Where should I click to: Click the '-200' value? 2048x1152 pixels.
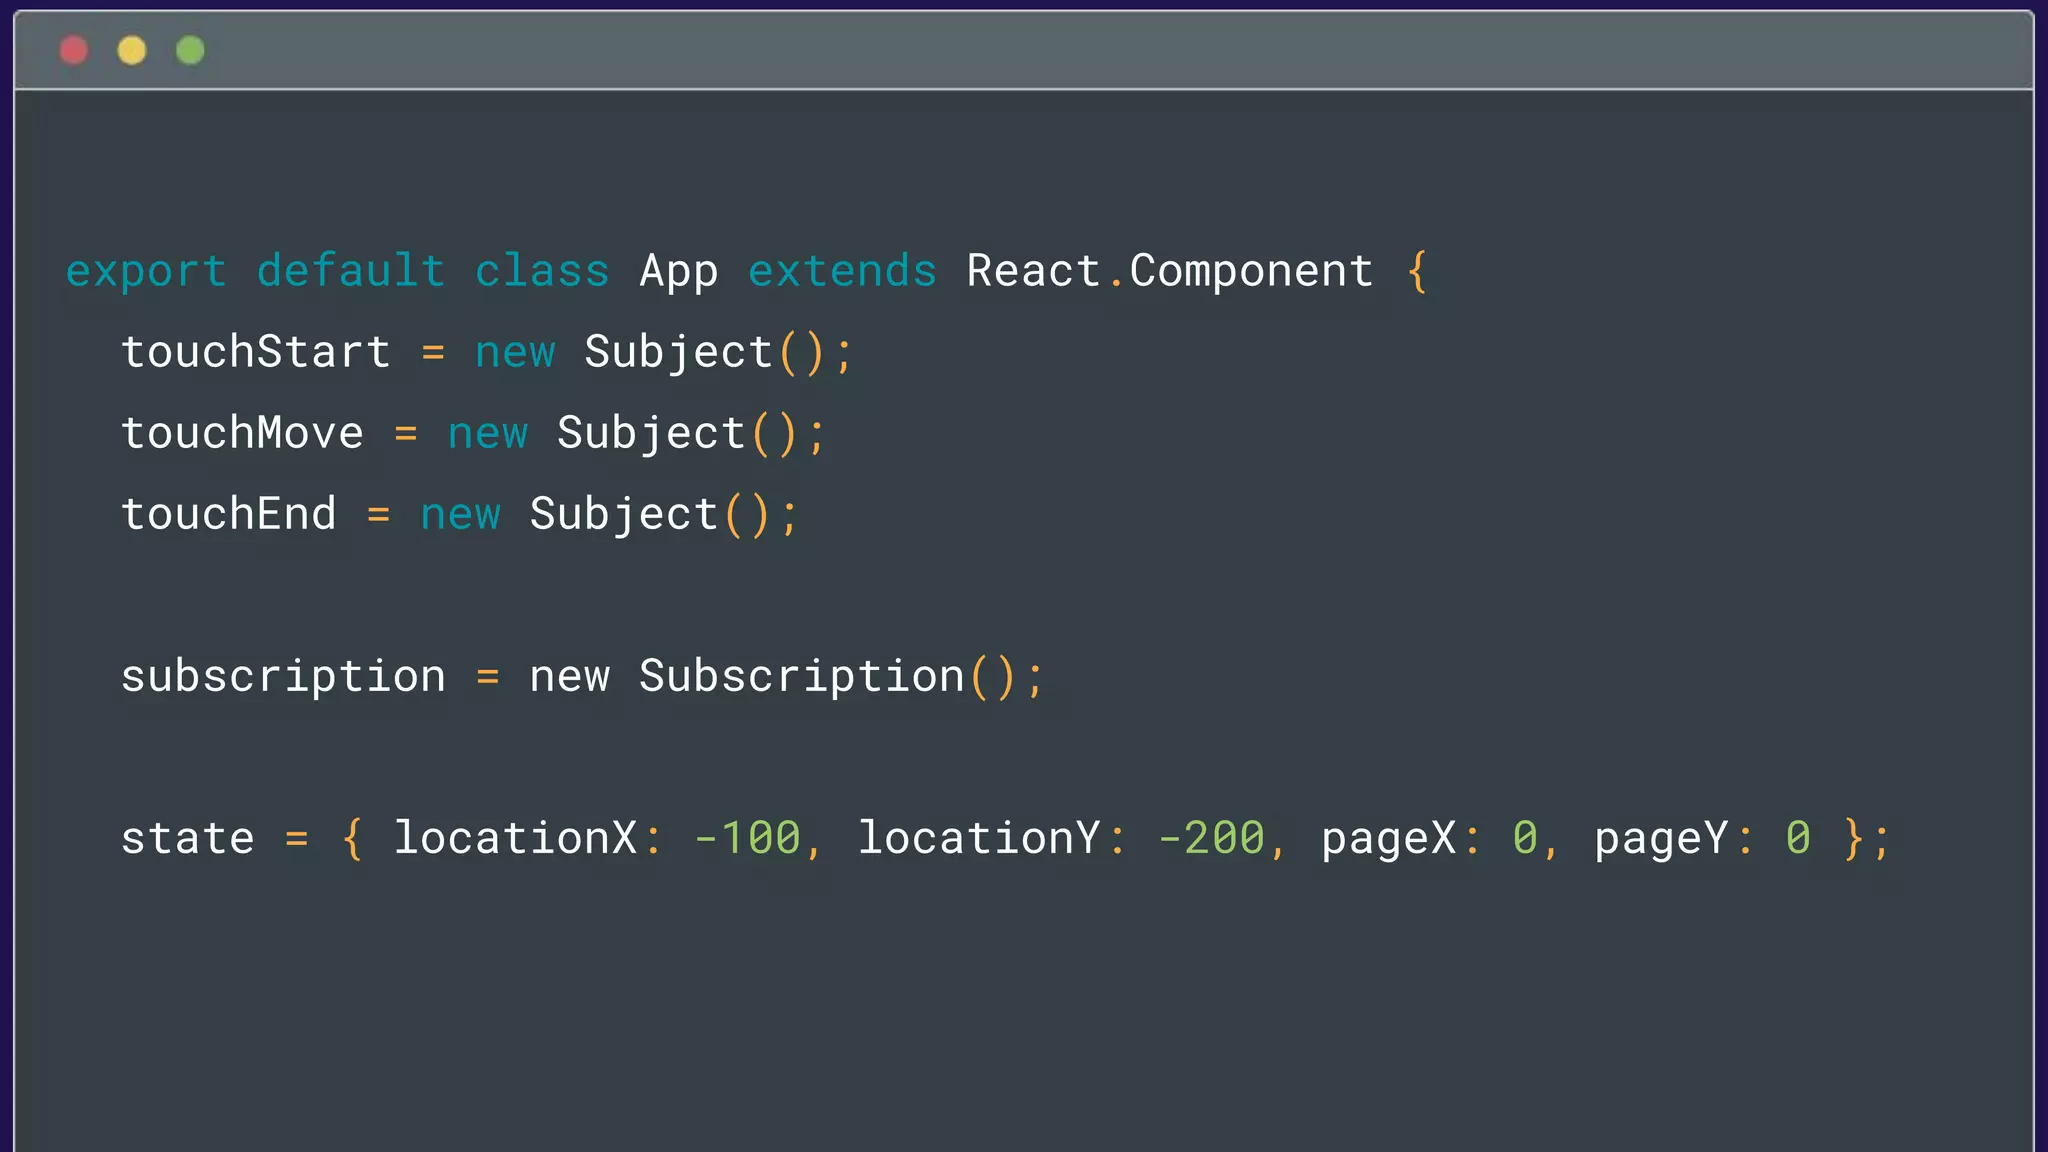coord(1212,838)
